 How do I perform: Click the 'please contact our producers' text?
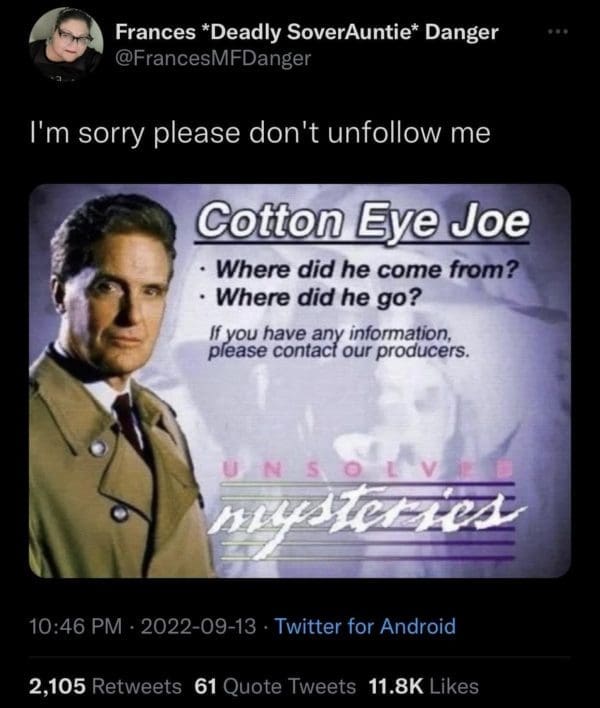339,351
